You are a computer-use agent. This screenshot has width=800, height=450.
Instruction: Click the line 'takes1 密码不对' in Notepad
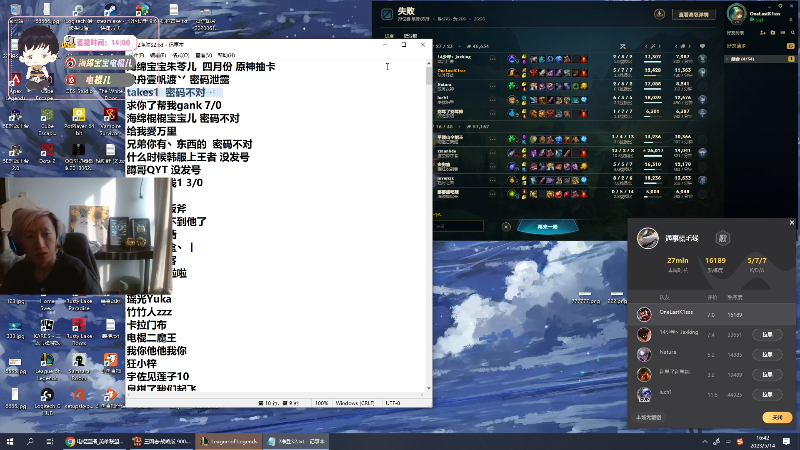tap(166, 92)
